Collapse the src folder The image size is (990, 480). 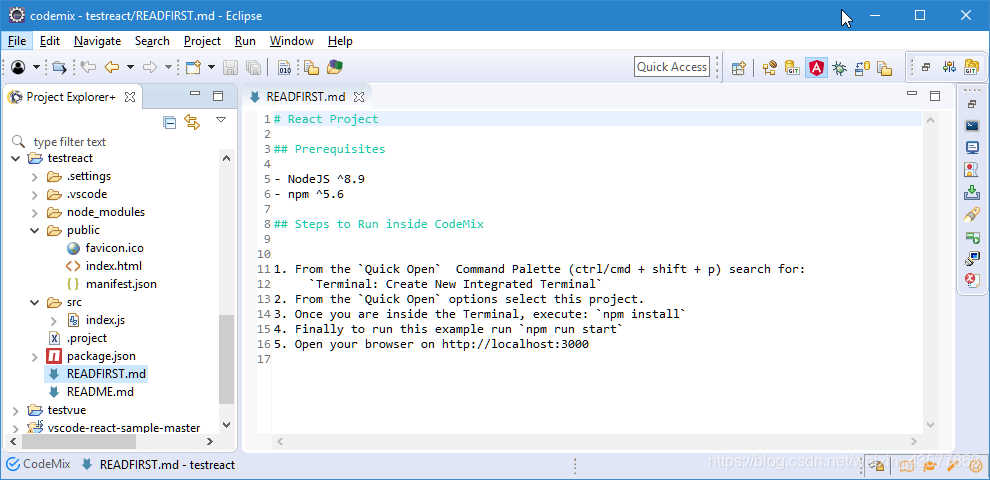35,302
